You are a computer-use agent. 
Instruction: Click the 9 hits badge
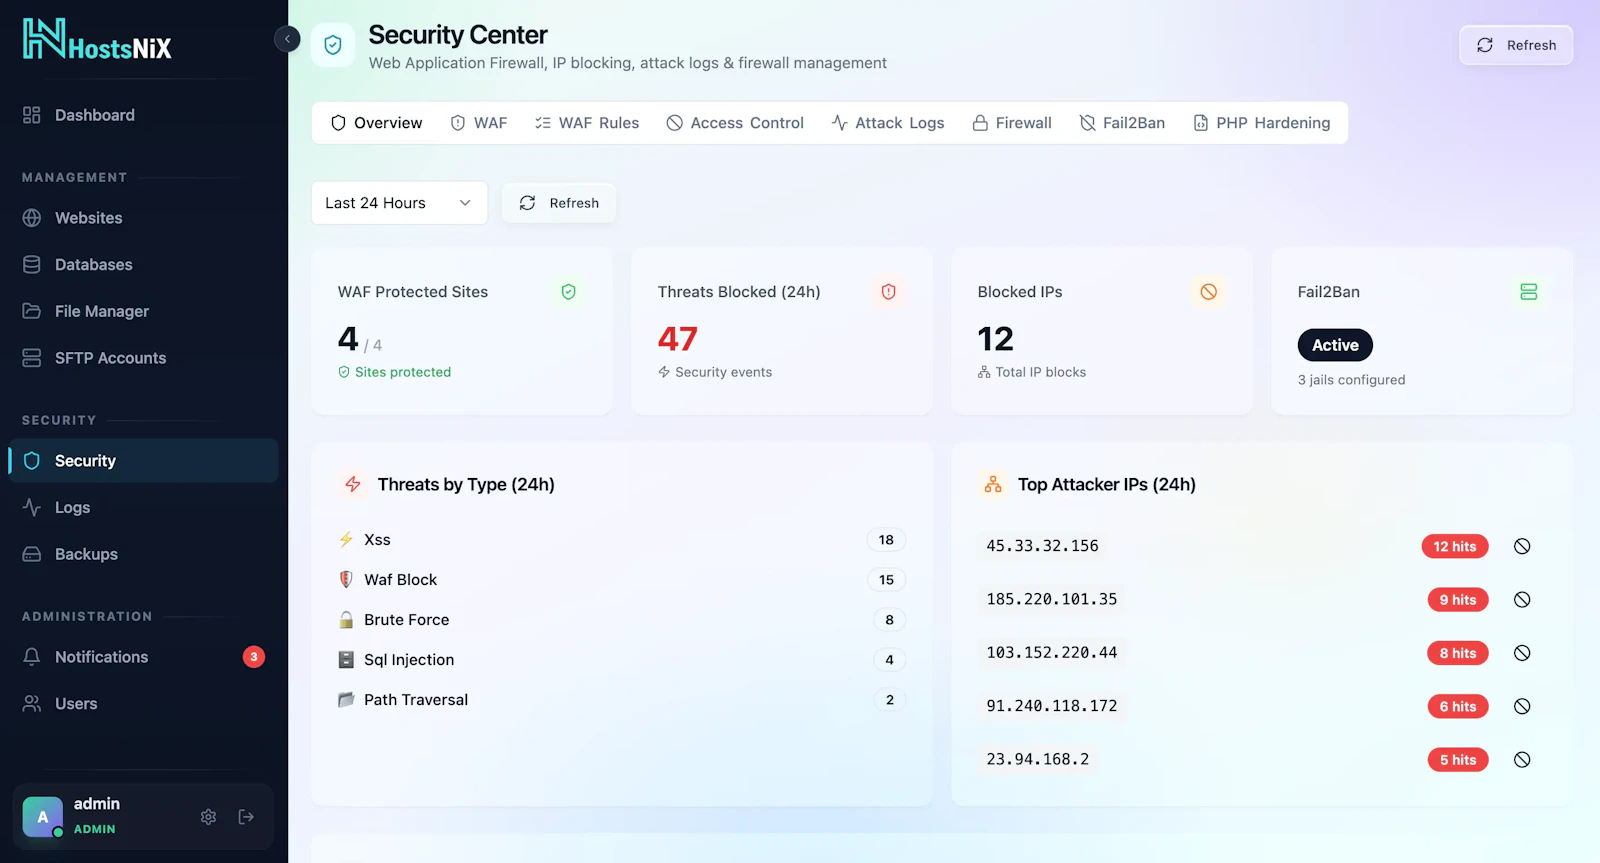click(1458, 600)
